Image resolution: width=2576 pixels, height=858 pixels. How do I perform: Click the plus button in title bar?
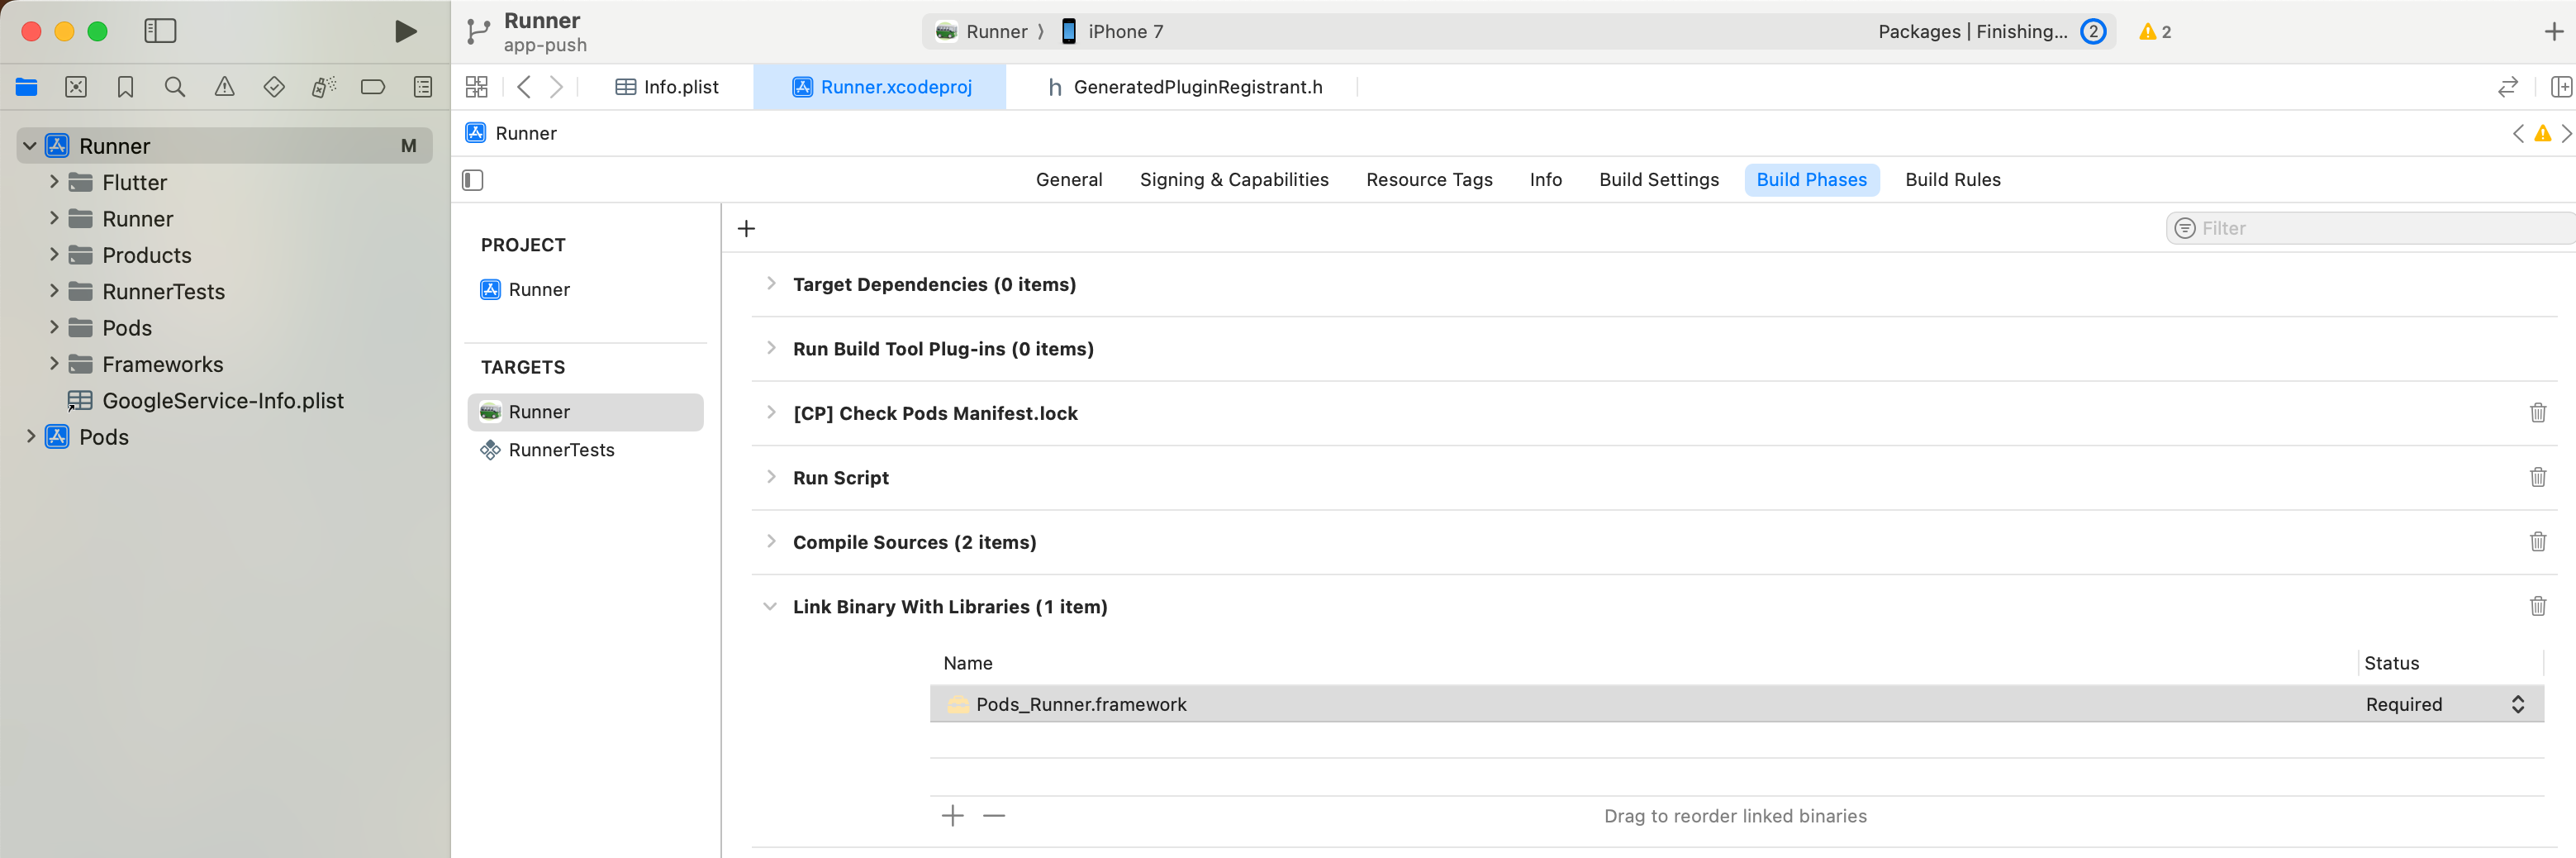point(2553,32)
